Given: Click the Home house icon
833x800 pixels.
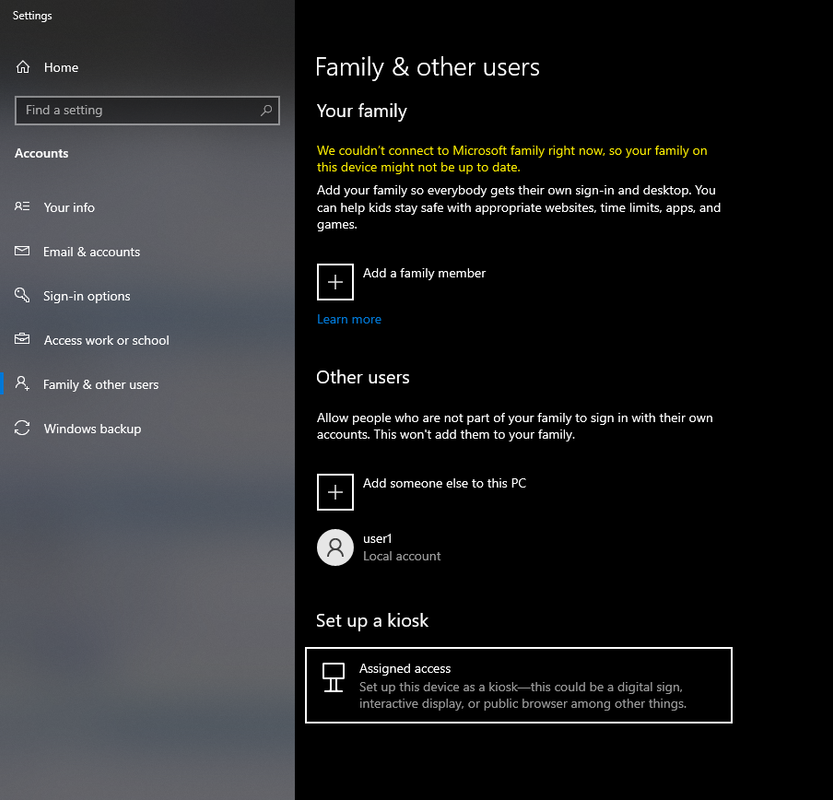Looking at the screenshot, I should (x=23, y=67).
